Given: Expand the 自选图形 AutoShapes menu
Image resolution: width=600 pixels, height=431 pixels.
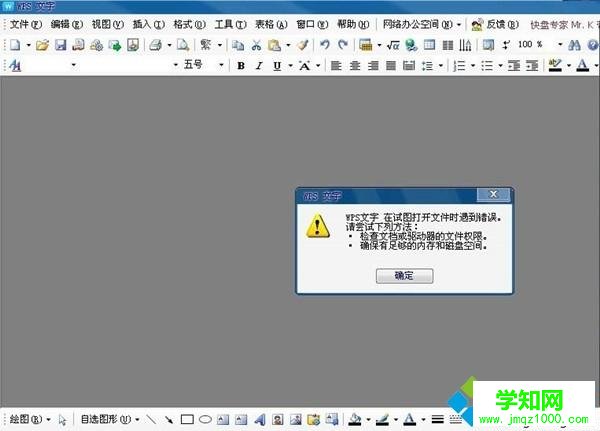Looking at the screenshot, I should point(110,420).
